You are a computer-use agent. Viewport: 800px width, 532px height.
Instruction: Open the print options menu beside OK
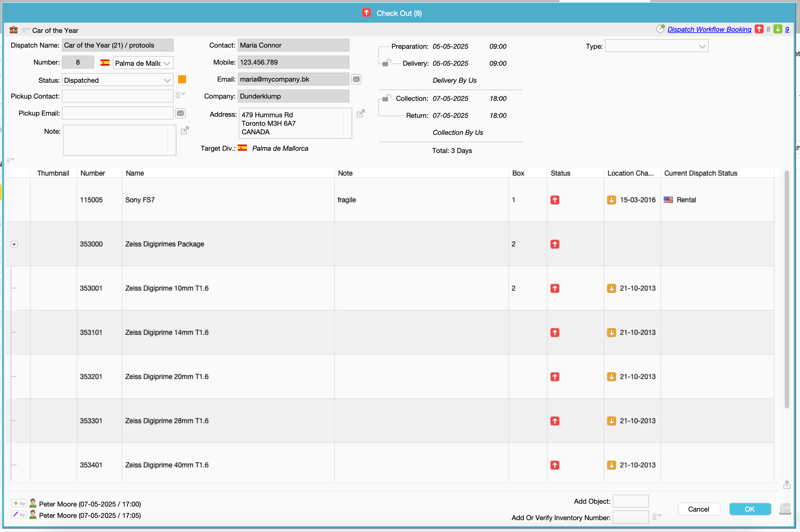[x=785, y=509]
